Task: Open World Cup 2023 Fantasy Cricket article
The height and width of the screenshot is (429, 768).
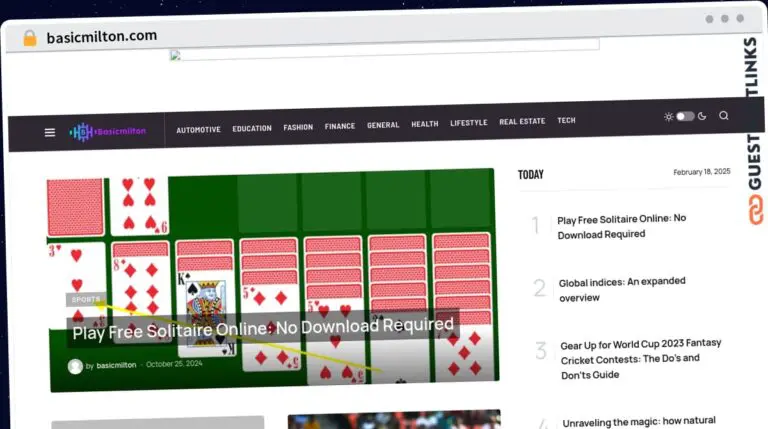Action: click(x=640, y=358)
